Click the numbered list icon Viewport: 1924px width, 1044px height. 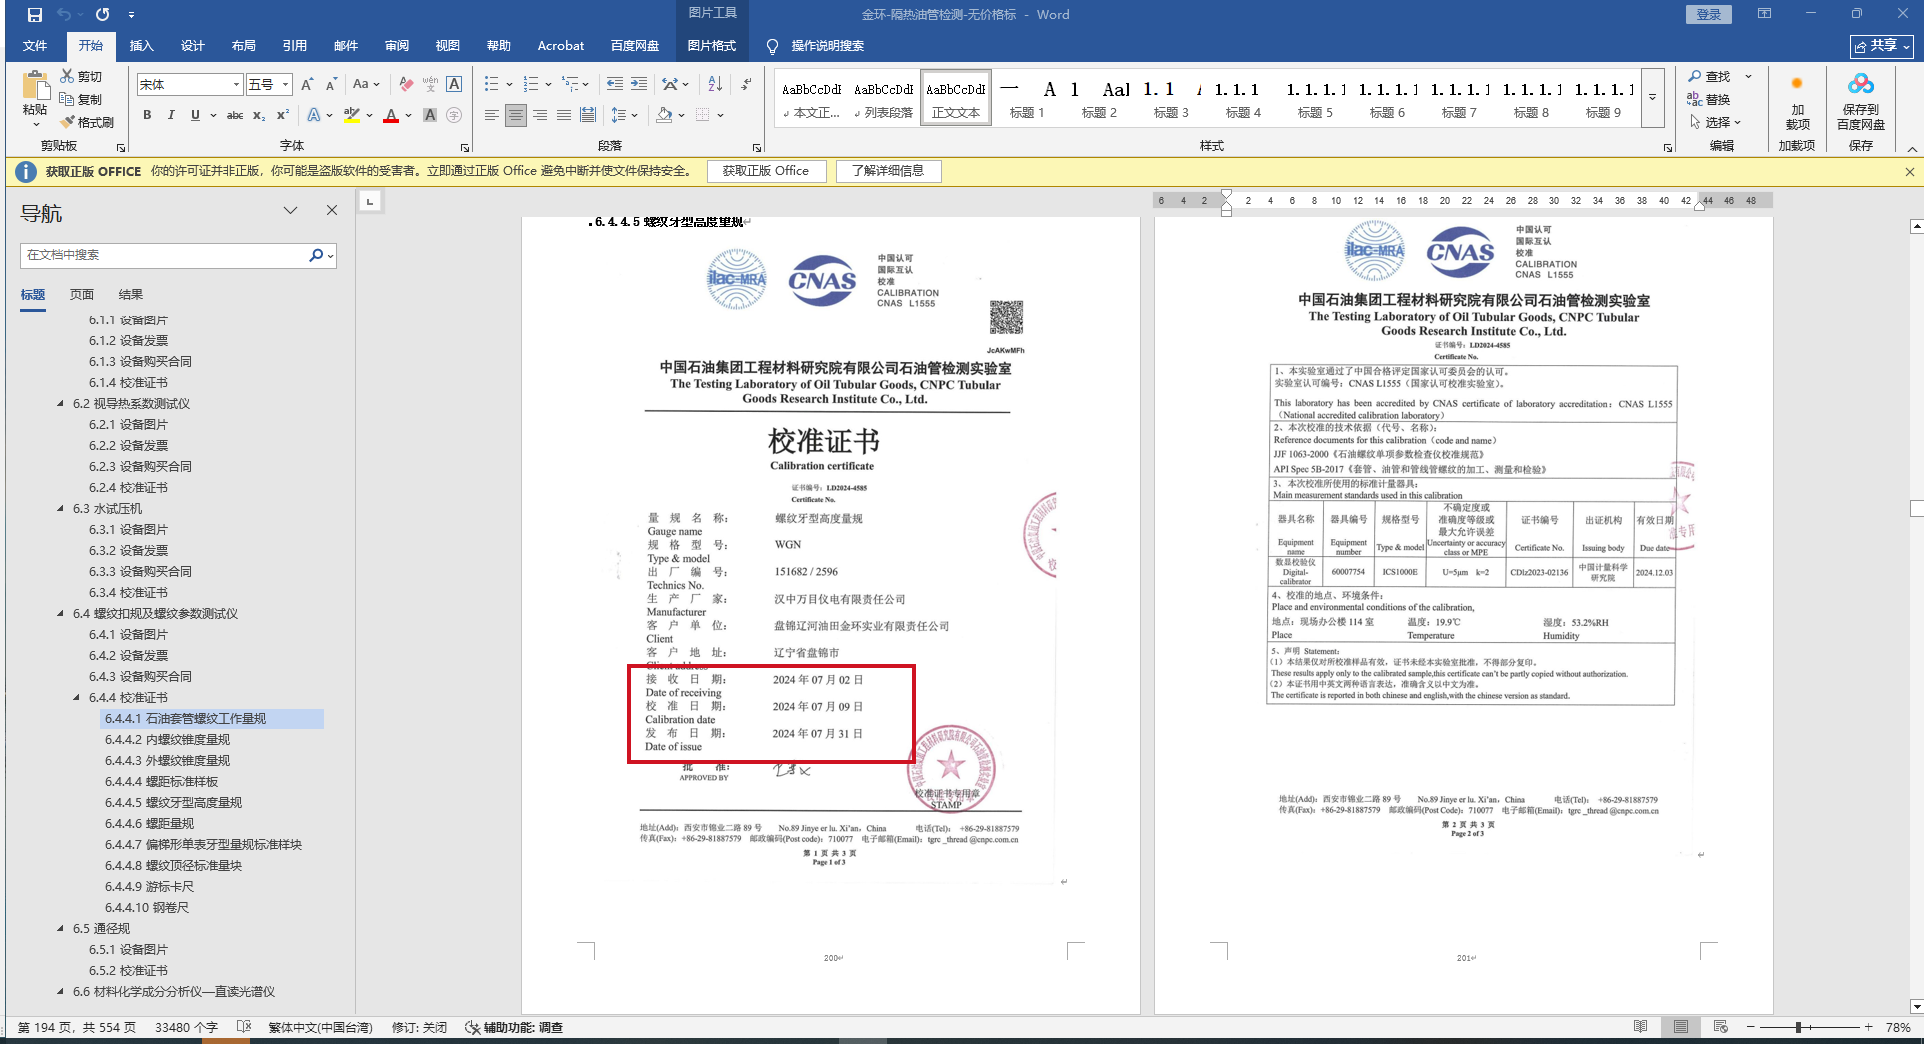[x=531, y=85]
